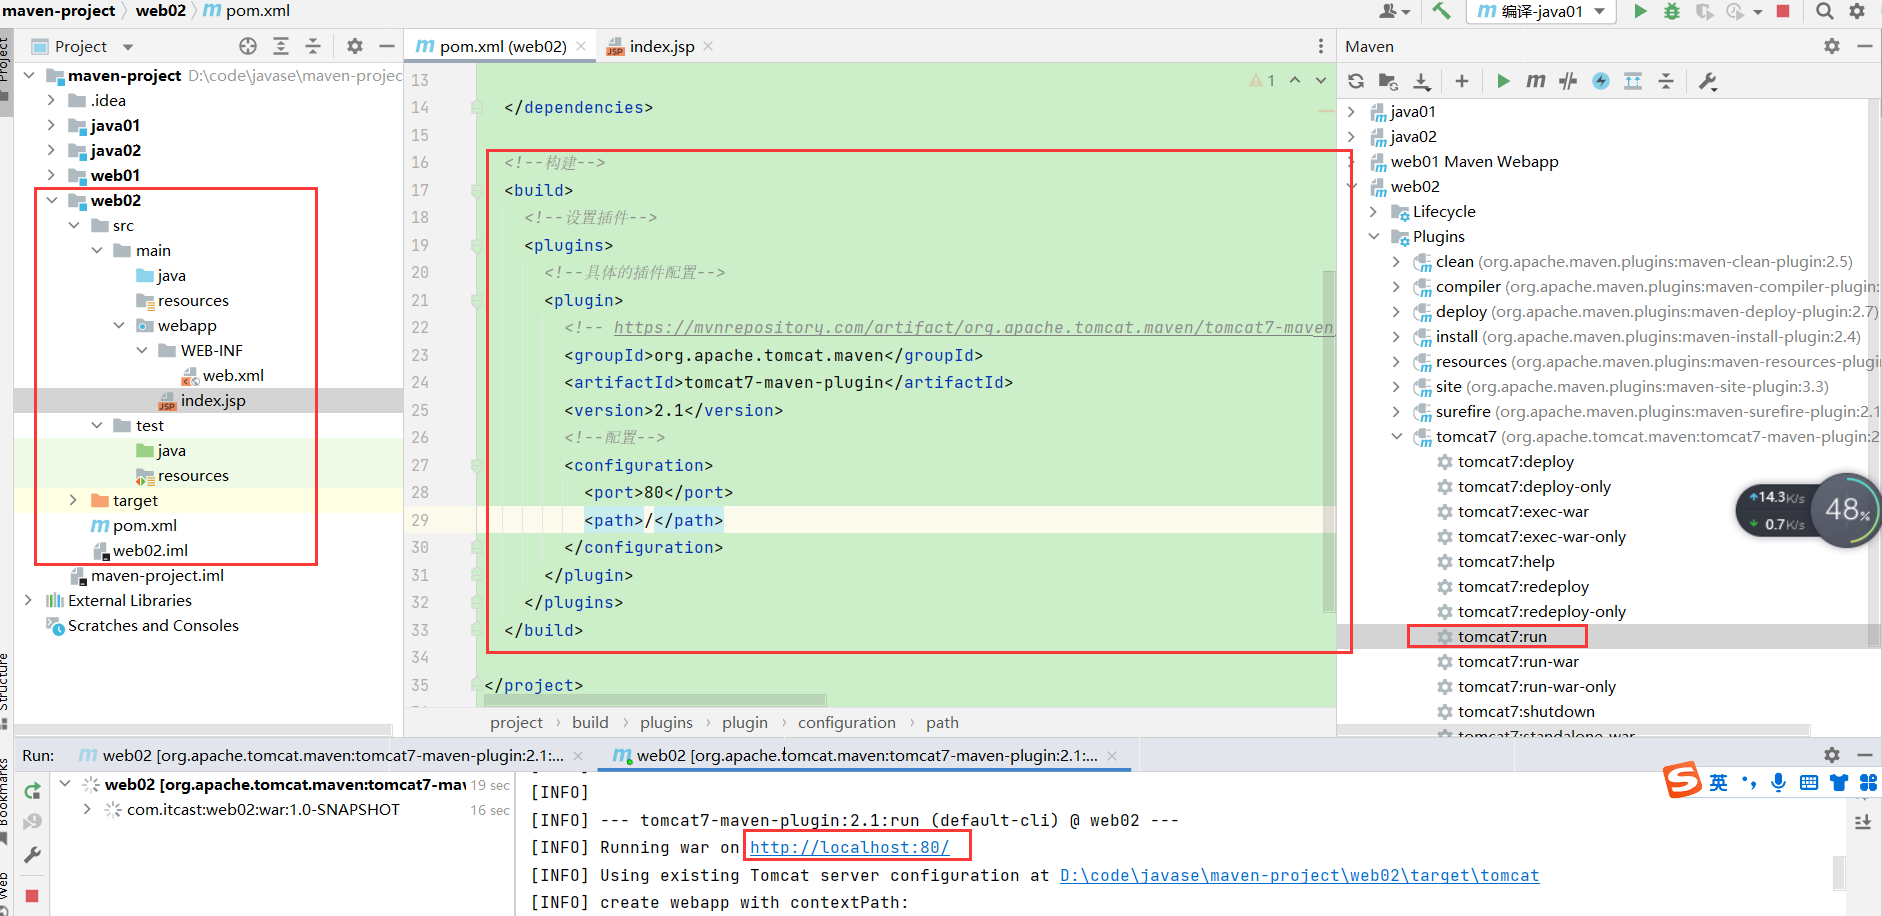
Task: Click editor tabs more options icon
Action: click(x=1321, y=46)
